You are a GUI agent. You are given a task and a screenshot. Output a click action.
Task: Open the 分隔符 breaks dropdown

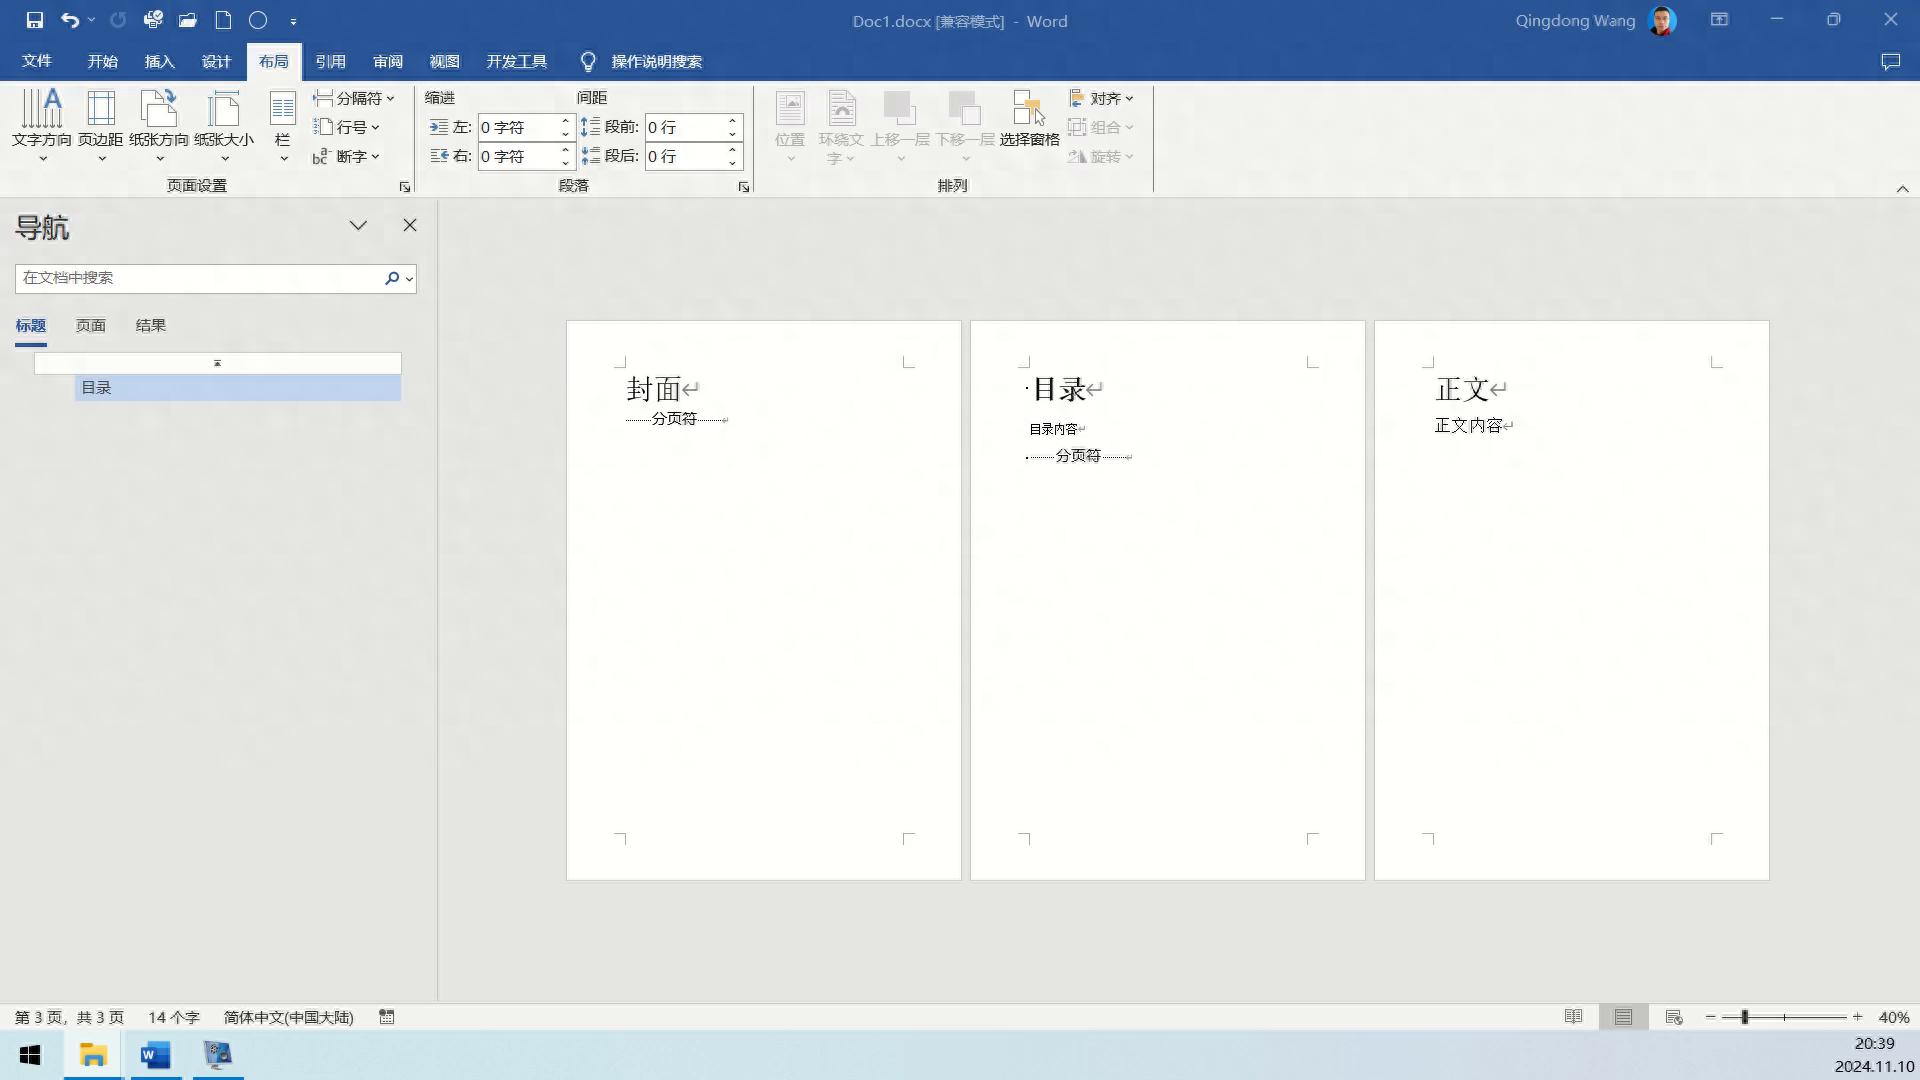[355, 97]
